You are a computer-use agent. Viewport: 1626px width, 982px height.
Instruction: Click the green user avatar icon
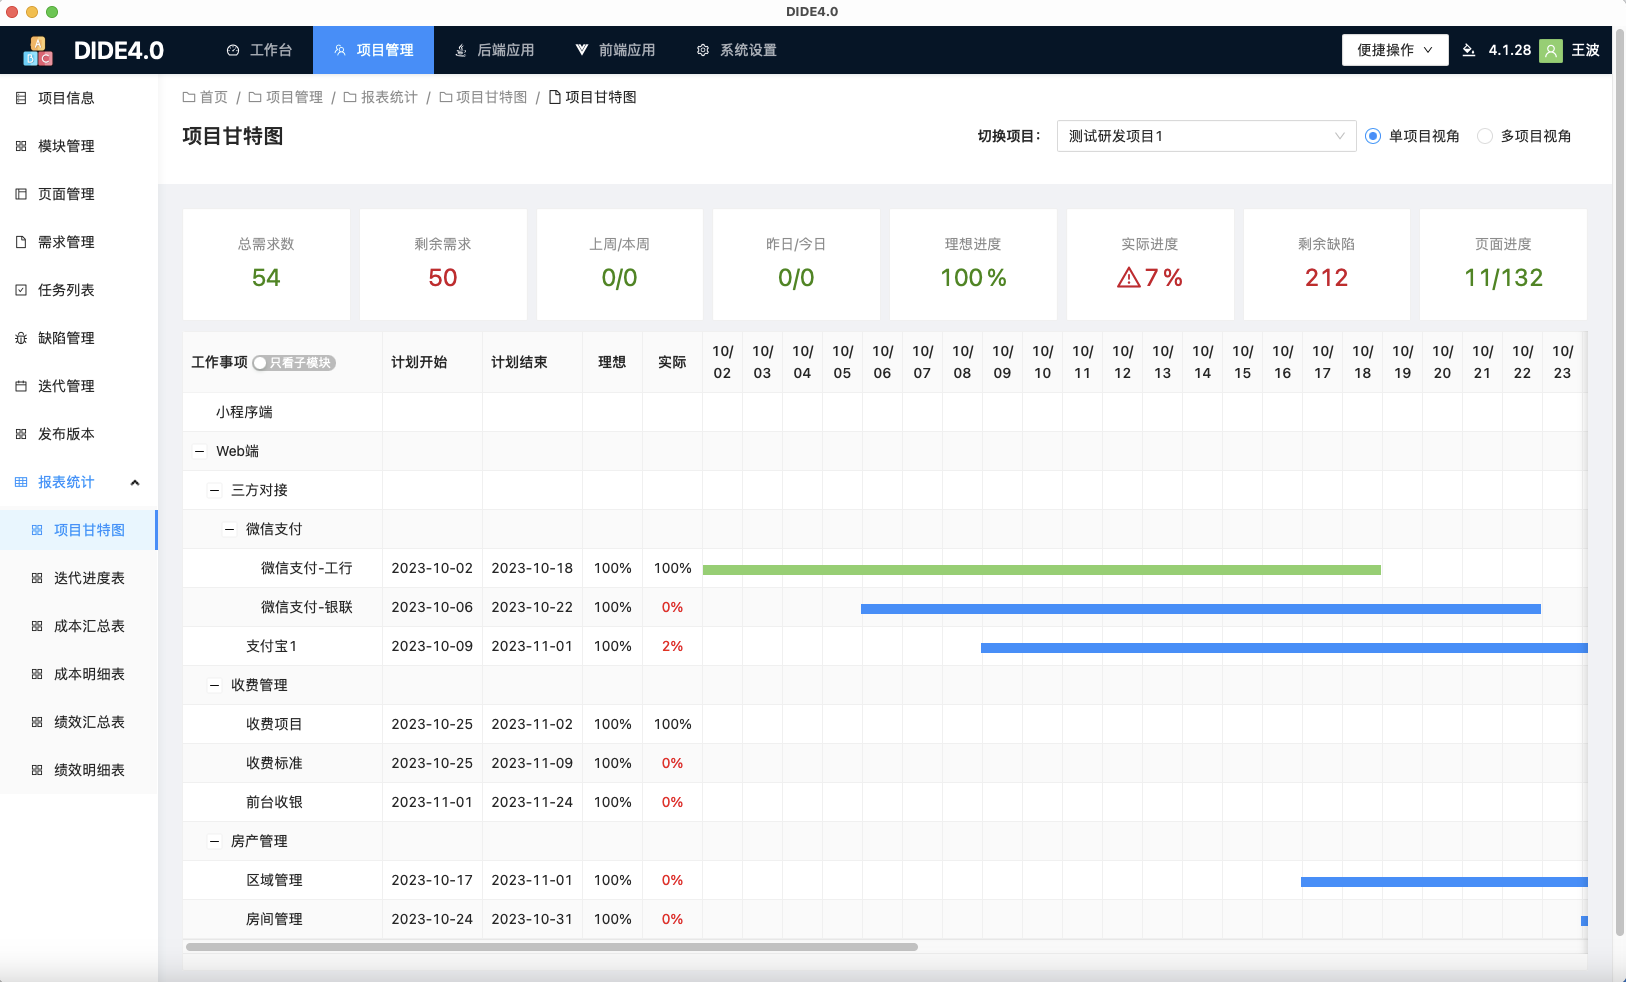point(1551,50)
